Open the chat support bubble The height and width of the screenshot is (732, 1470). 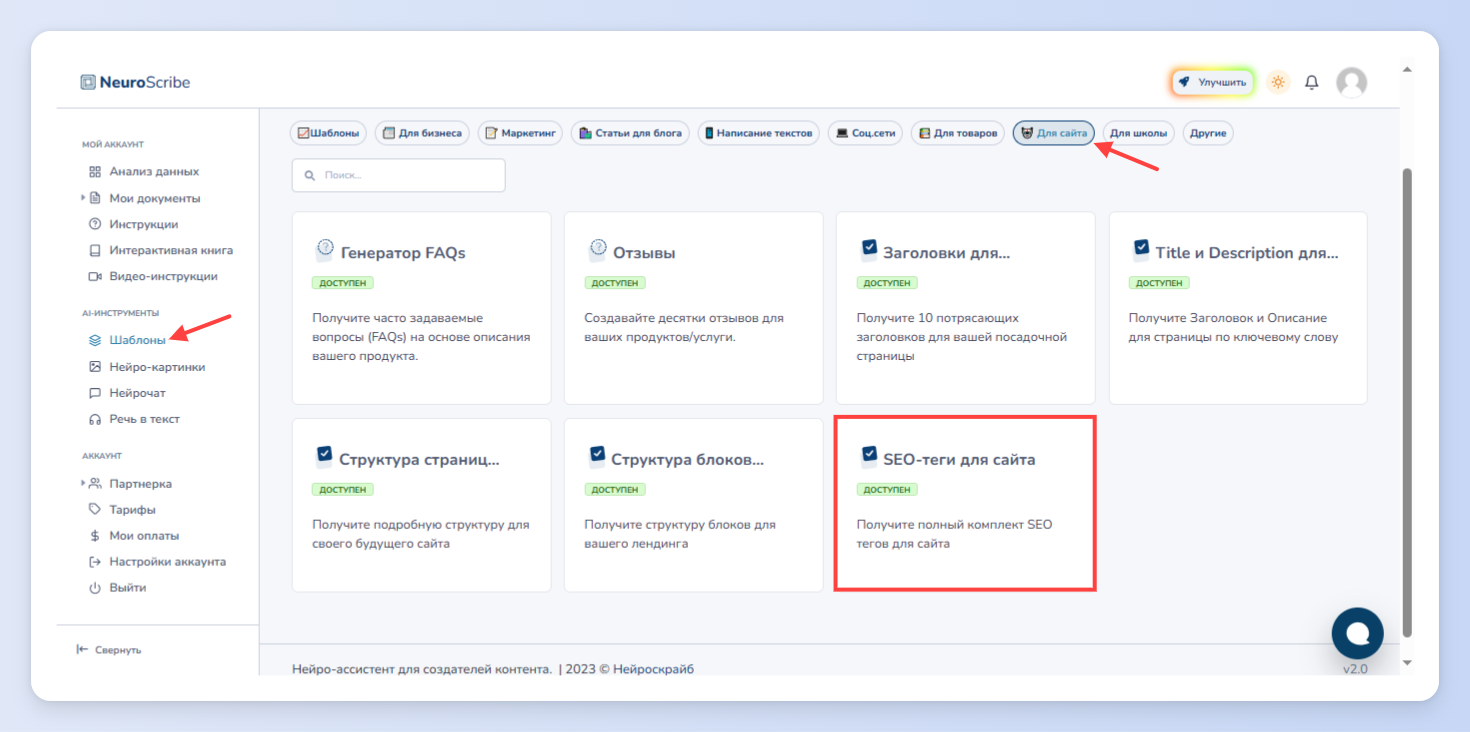click(x=1357, y=633)
